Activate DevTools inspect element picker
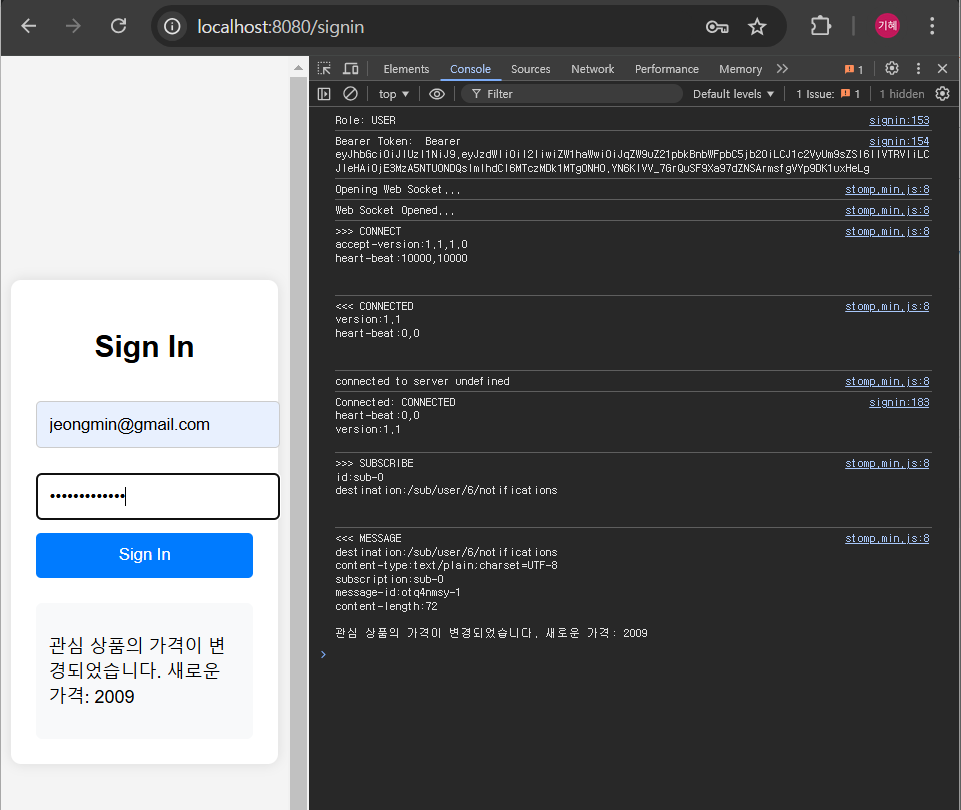Image resolution: width=961 pixels, height=810 pixels. click(x=324, y=69)
